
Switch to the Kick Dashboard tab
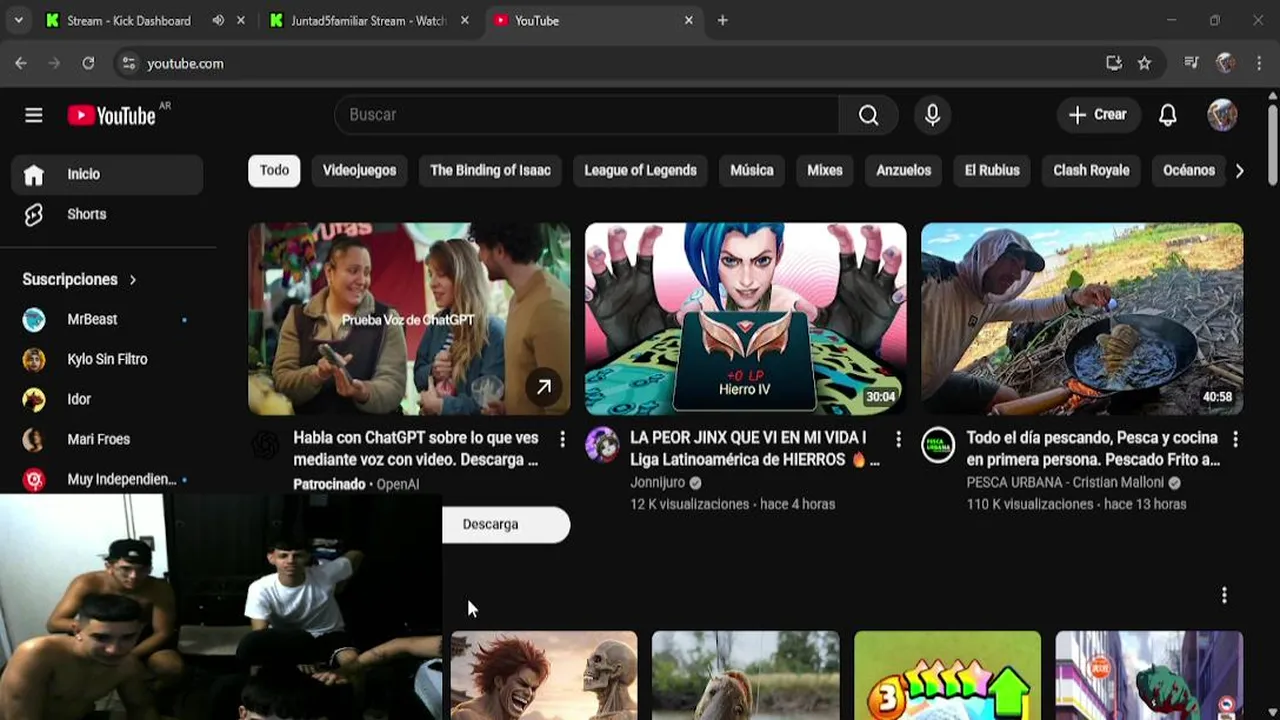(128, 20)
